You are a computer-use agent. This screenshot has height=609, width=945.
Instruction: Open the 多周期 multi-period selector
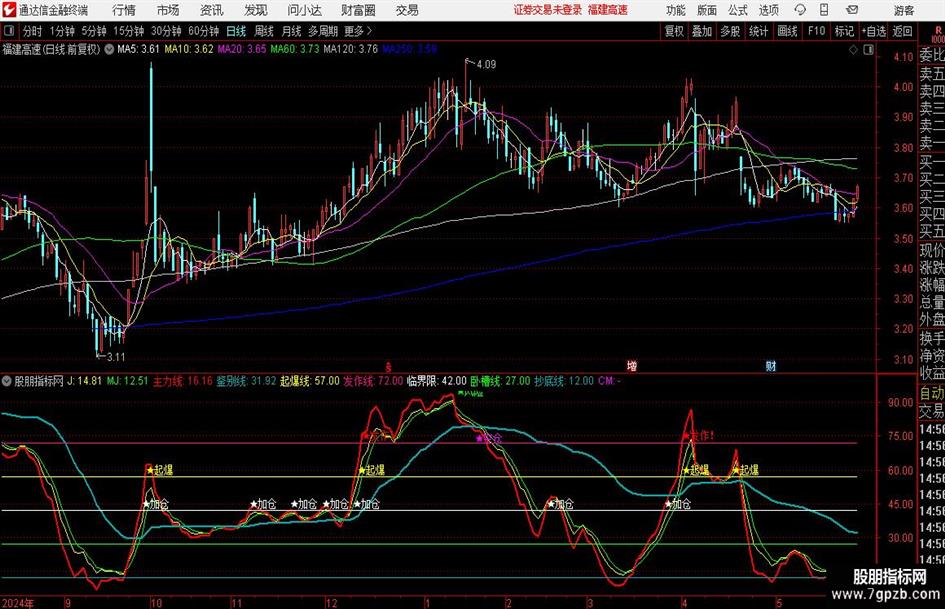[322, 30]
